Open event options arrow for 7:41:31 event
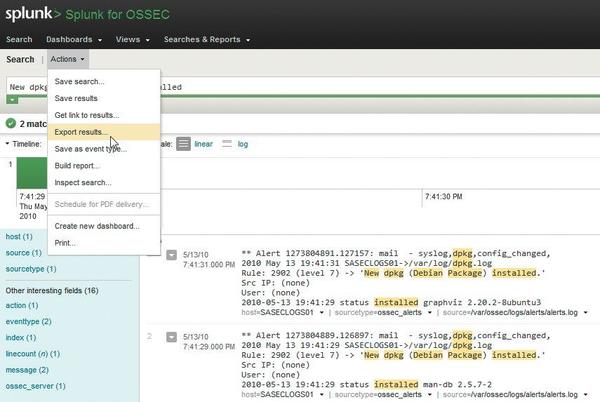This screenshot has height=402, width=600. tap(171, 255)
